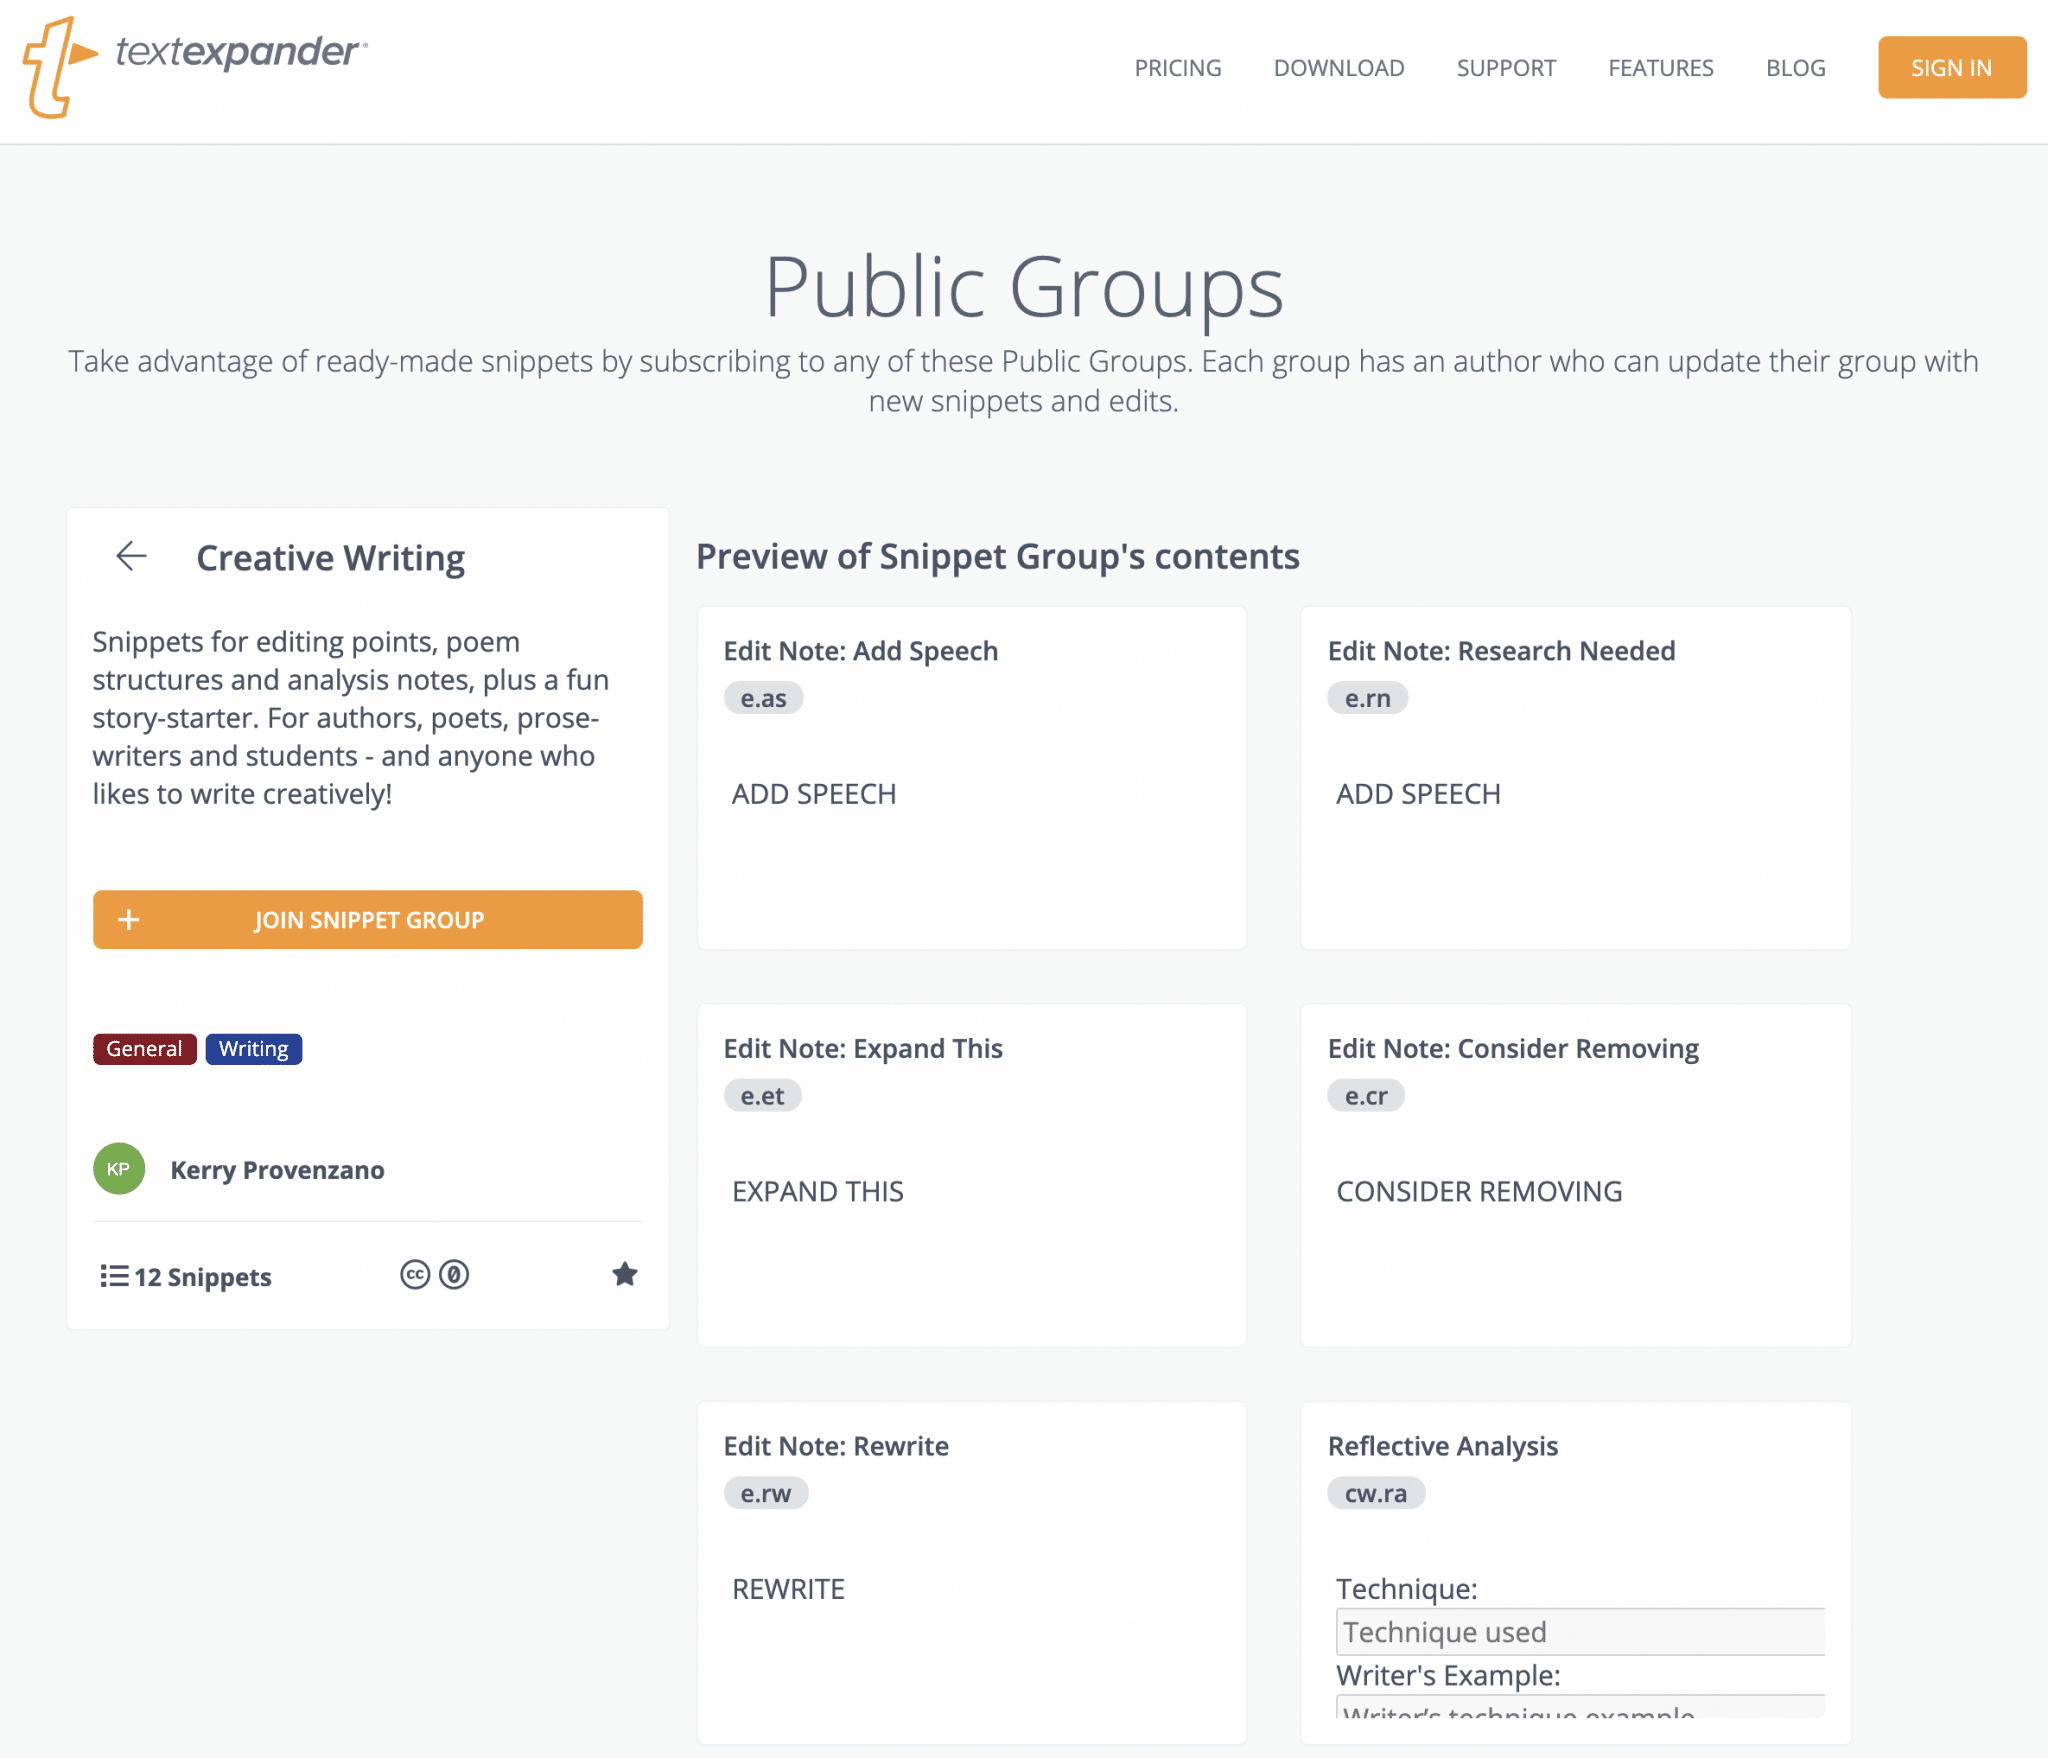Click the textexpander wordmark
This screenshot has width=2048, height=1758.
click(x=240, y=52)
